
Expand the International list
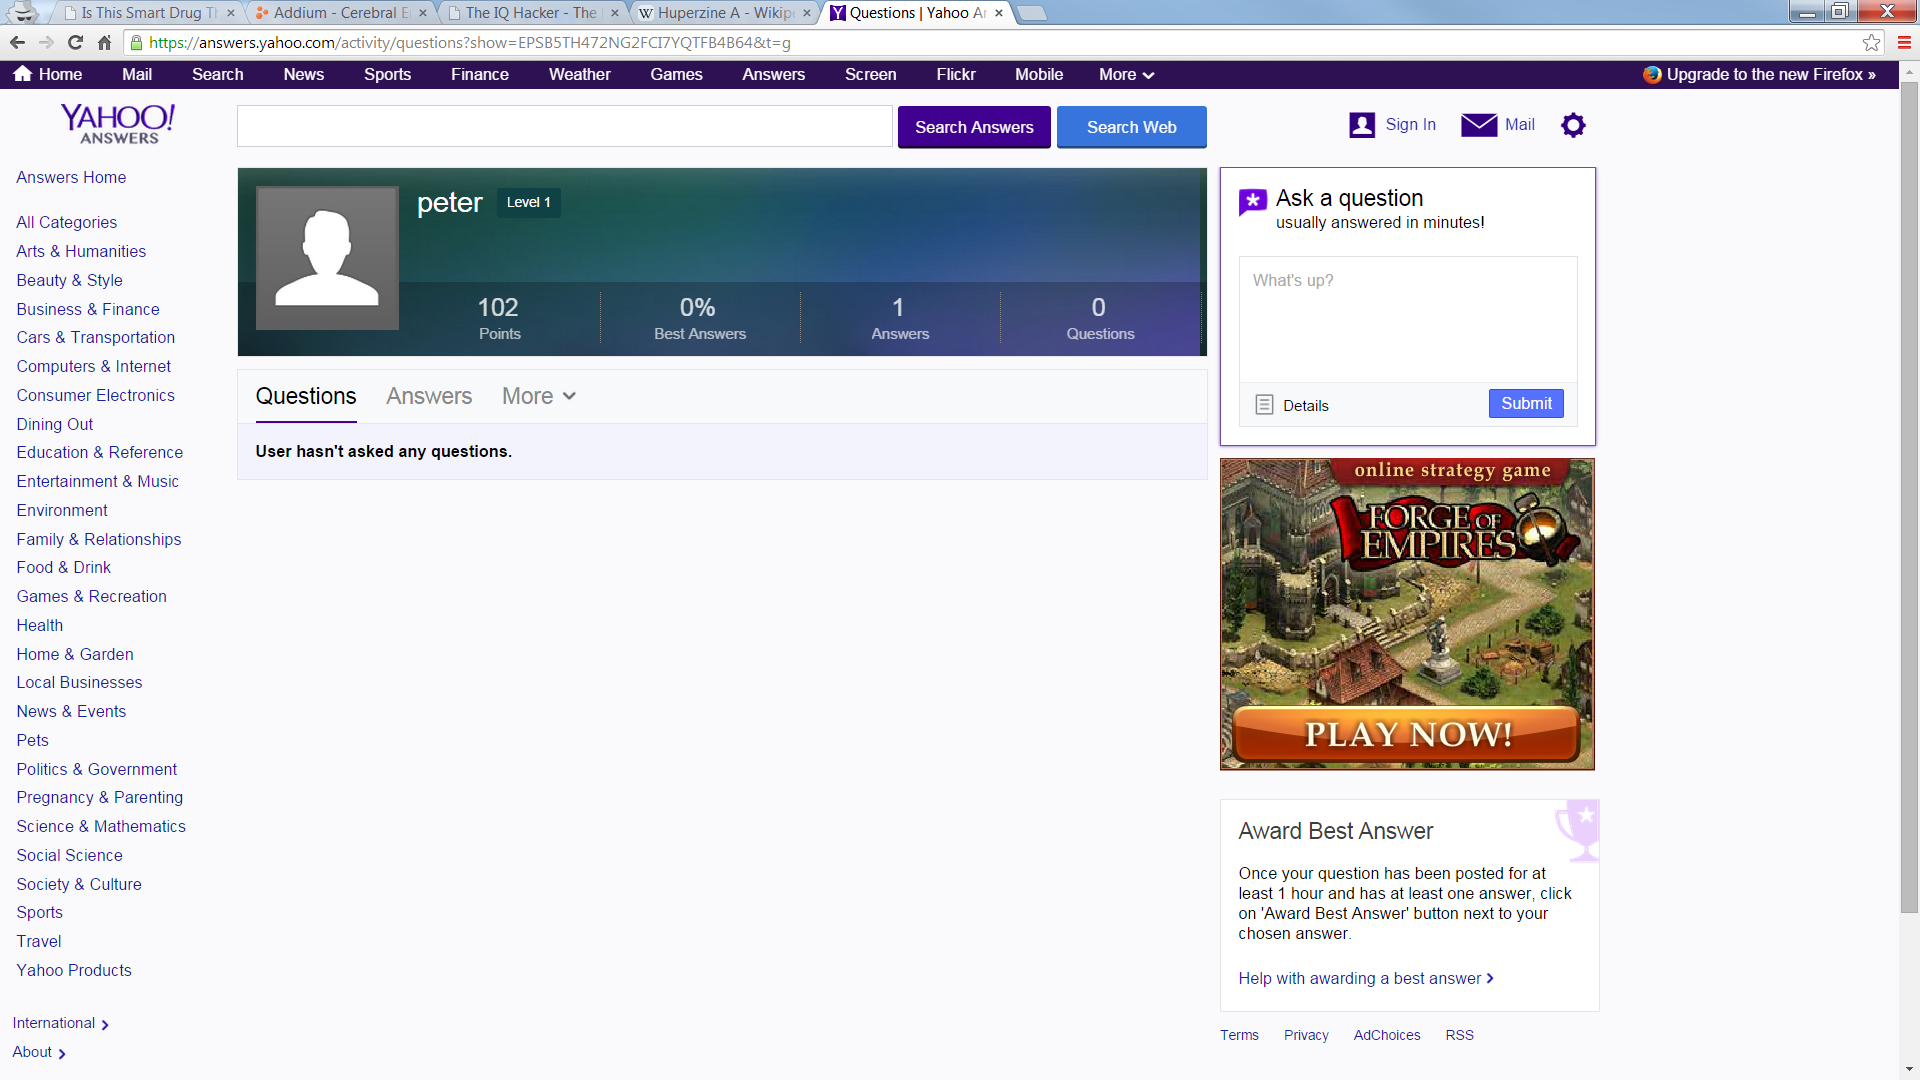(x=61, y=1023)
